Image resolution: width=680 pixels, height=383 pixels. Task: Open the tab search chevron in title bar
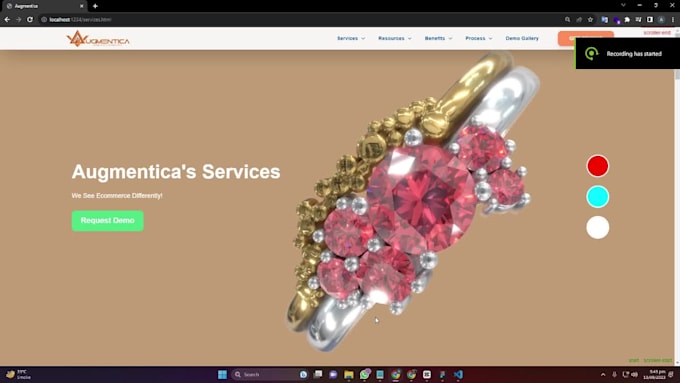(x=623, y=5)
